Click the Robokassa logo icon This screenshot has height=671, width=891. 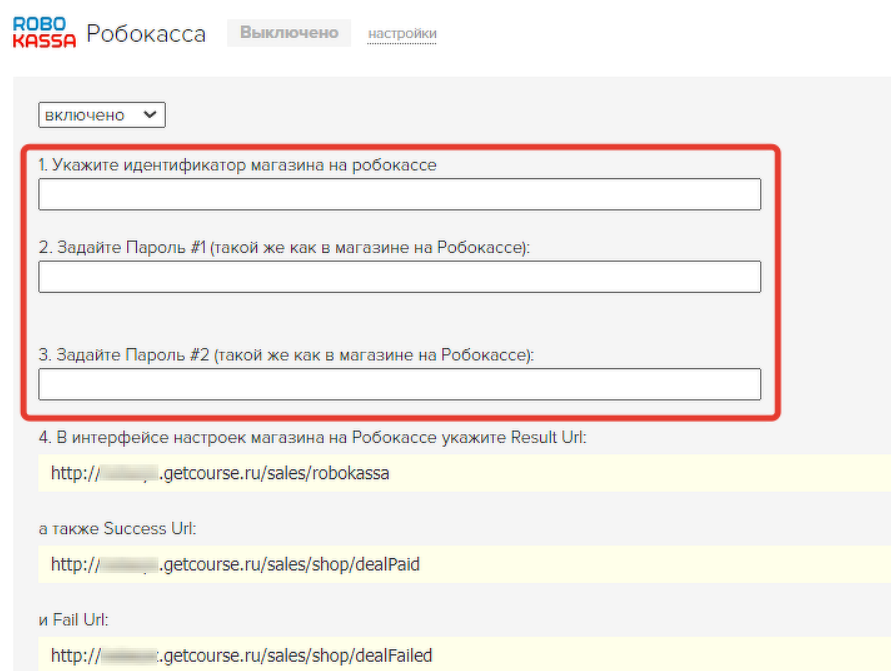click(x=44, y=32)
